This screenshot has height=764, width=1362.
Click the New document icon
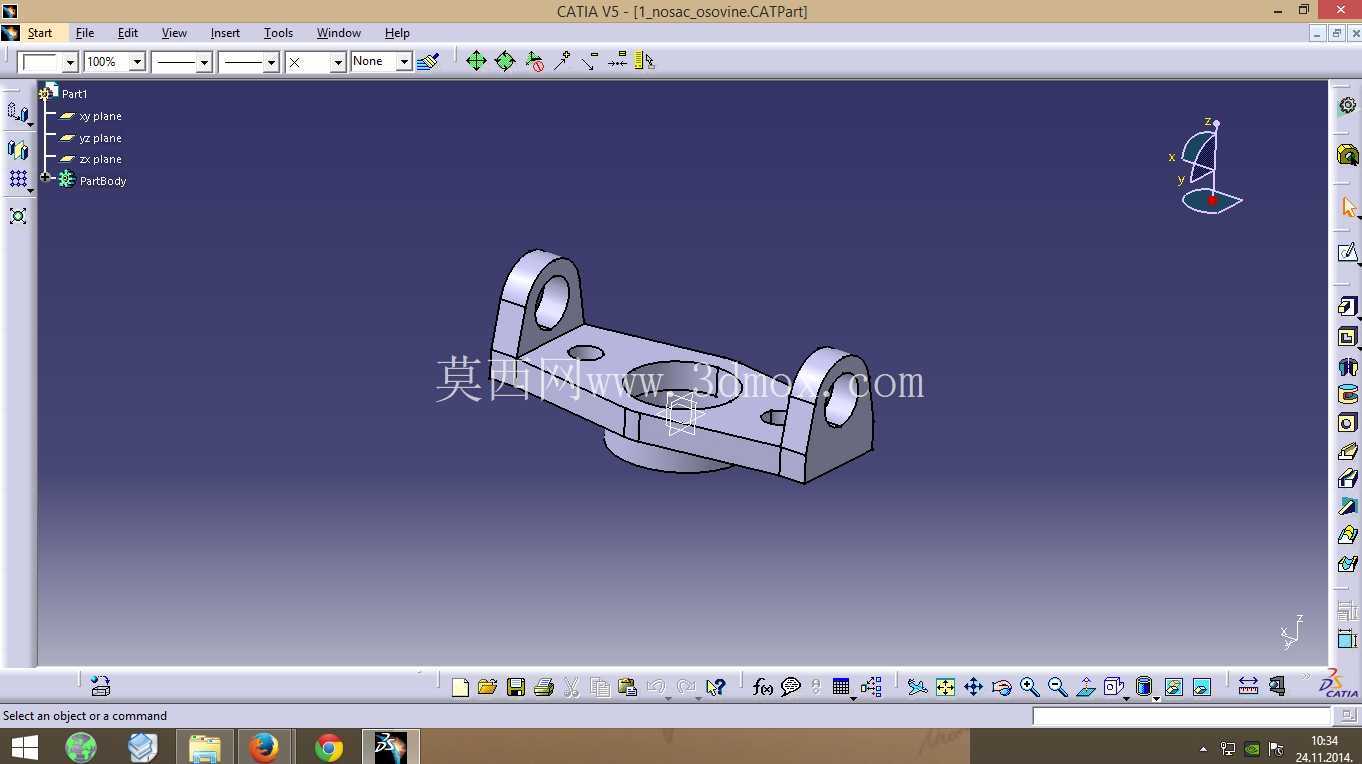point(460,687)
